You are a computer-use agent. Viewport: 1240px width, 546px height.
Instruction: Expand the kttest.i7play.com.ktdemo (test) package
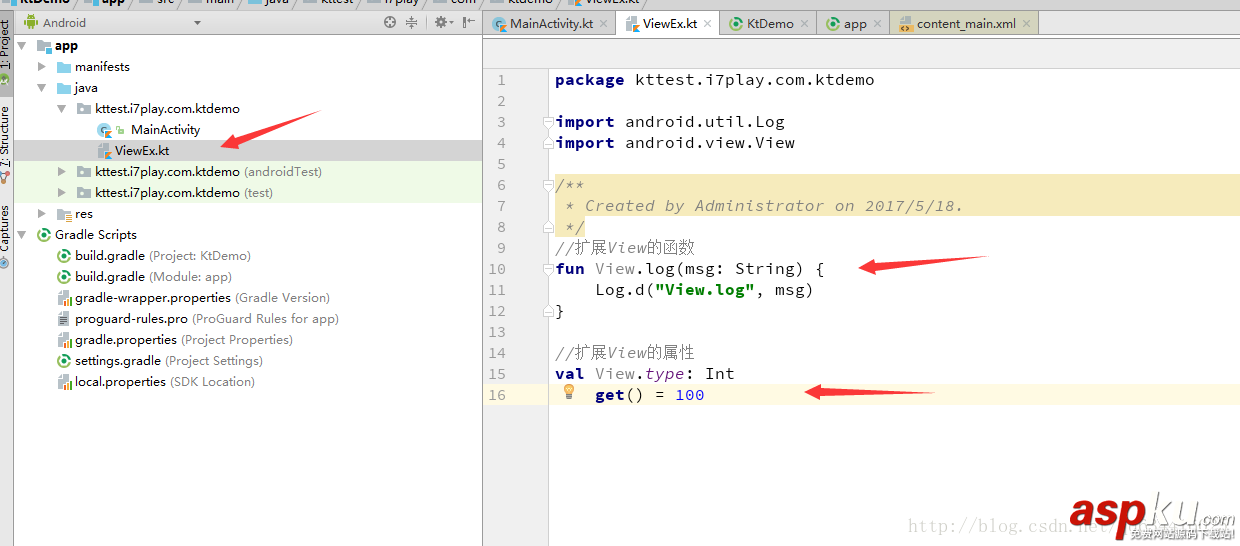point(62,193)
